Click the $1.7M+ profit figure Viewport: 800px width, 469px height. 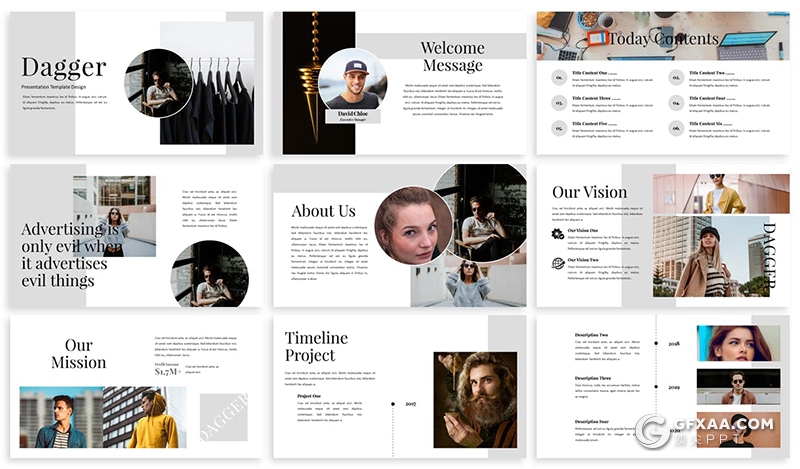[168, 372]
